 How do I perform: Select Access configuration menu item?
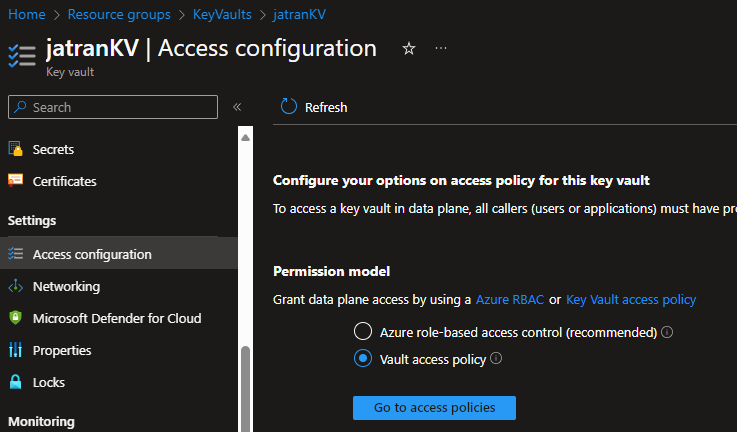[x=118, y=254]
